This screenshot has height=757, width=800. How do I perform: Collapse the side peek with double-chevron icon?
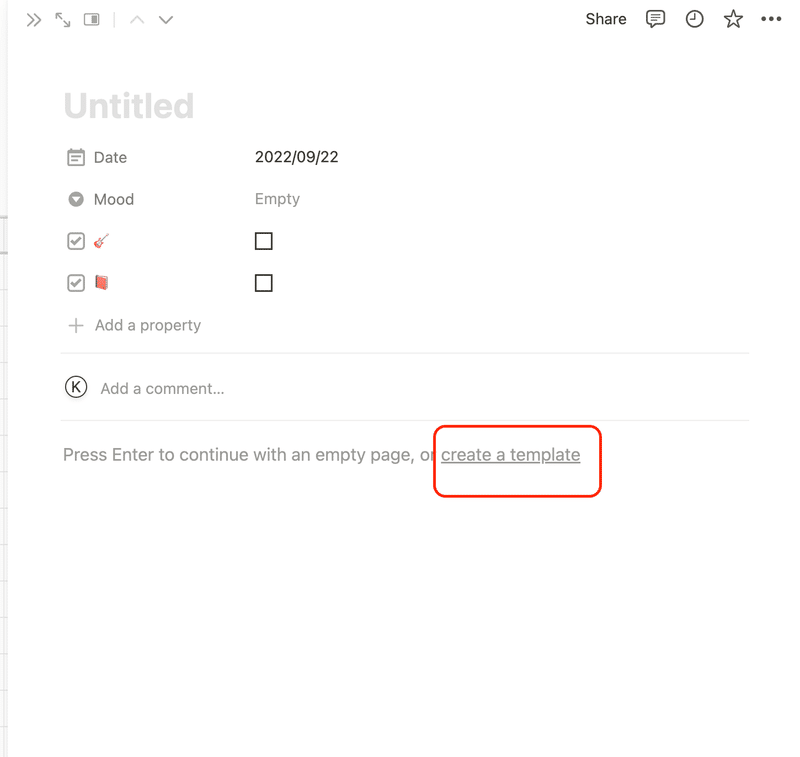tap(34, 20)
